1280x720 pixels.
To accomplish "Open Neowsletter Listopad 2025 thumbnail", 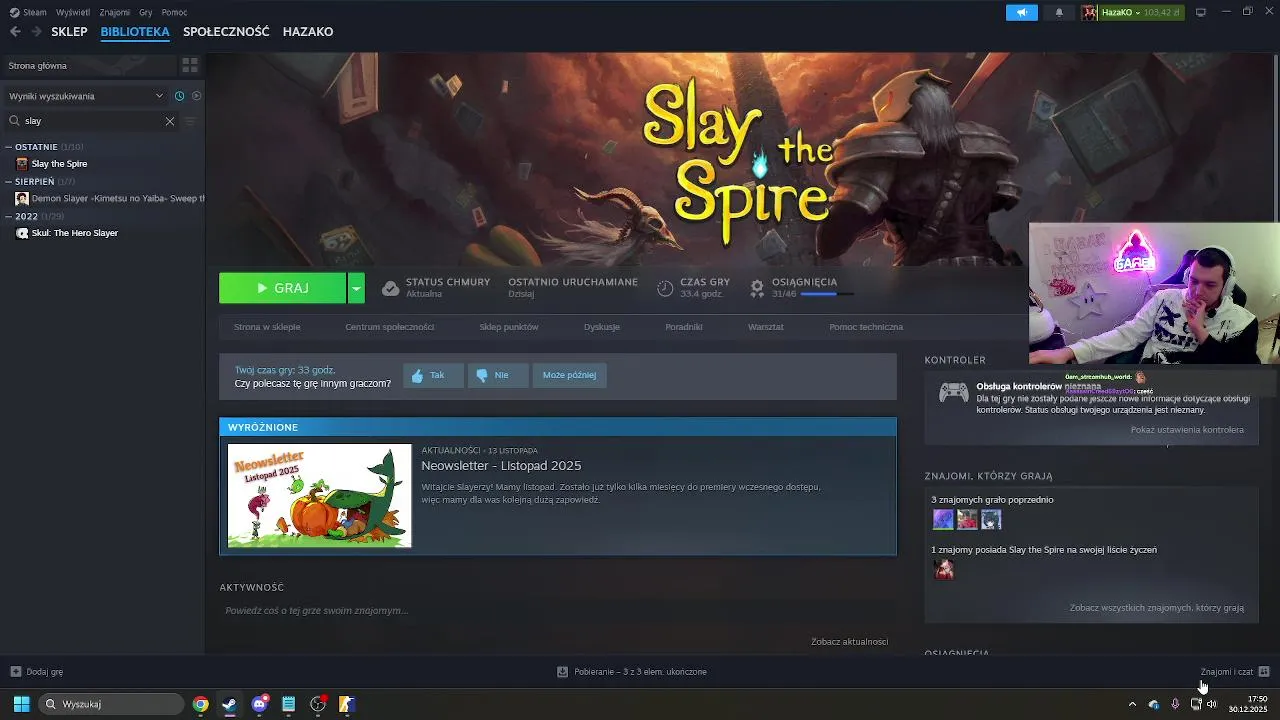I will pos(320,496).
